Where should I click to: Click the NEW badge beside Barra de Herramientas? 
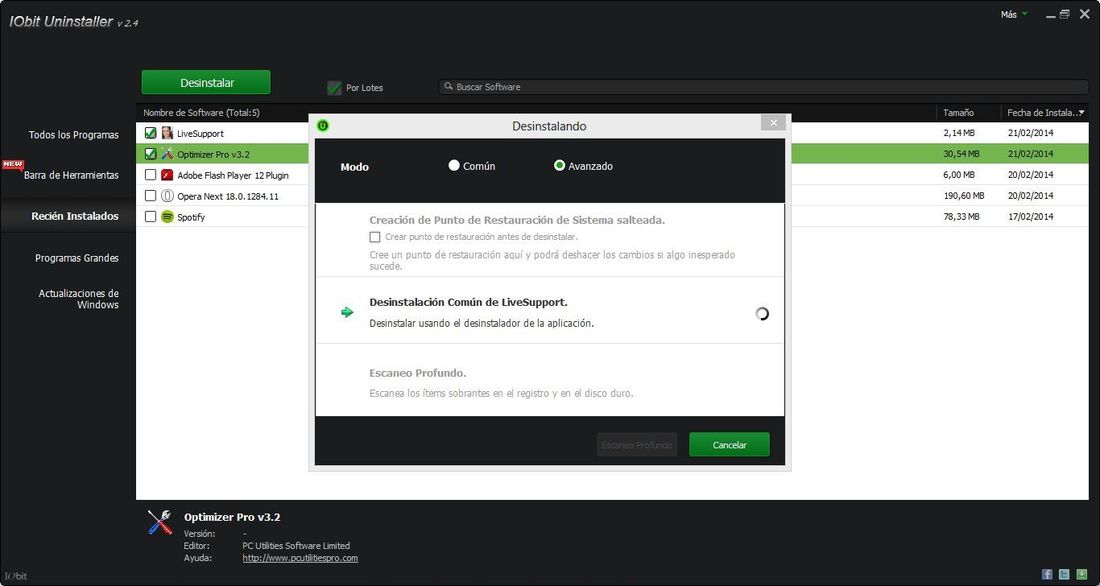coord(13,165)
